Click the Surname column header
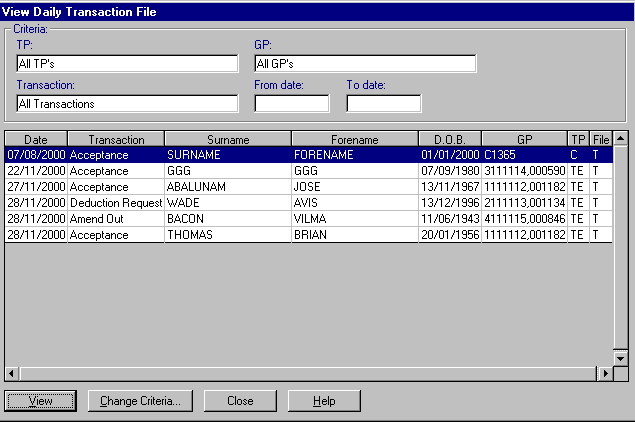This screenshot has width=635, height=422. tap(228, 139)
